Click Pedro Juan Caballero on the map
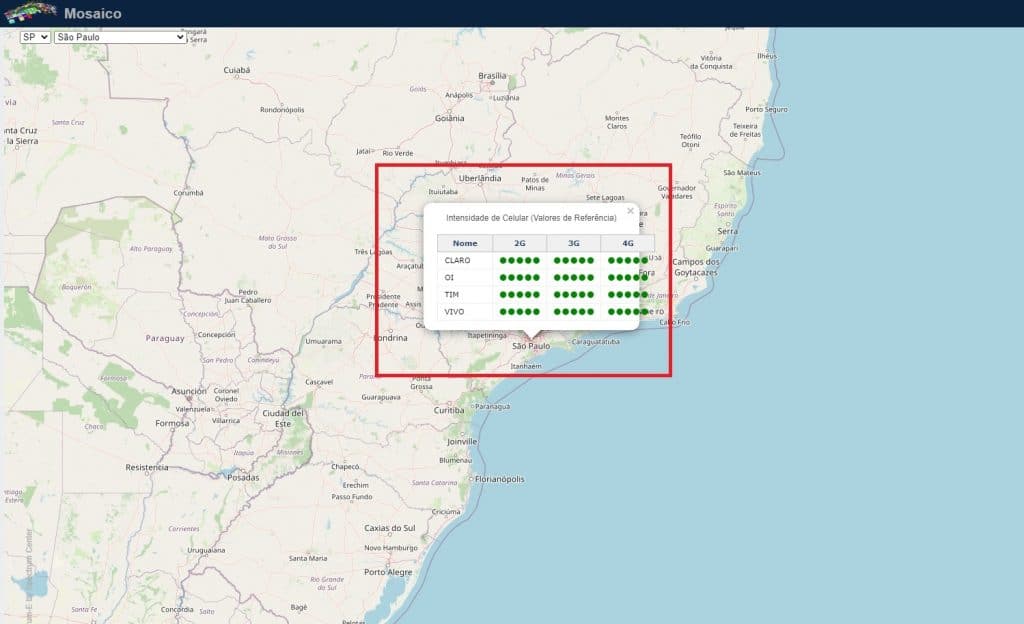The width and height of the screenshot is (1024, 624). click(x=248, y=296)
